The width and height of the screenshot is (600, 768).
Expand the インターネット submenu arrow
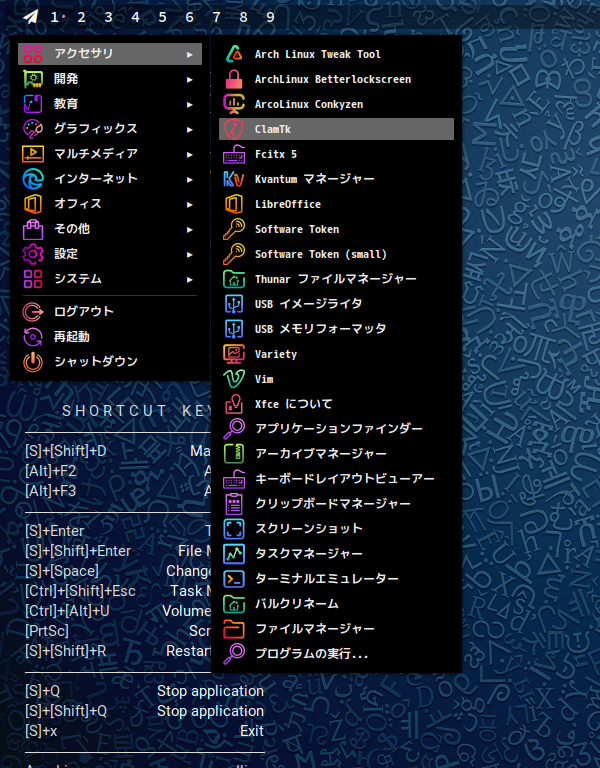point(190,179)
